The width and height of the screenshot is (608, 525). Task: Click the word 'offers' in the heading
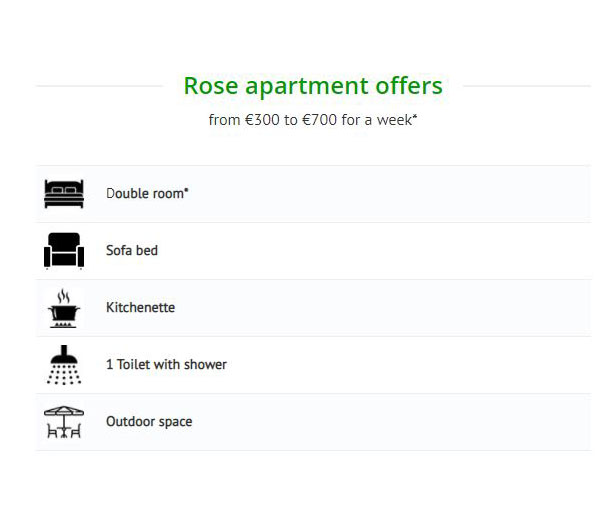[409, 85]
